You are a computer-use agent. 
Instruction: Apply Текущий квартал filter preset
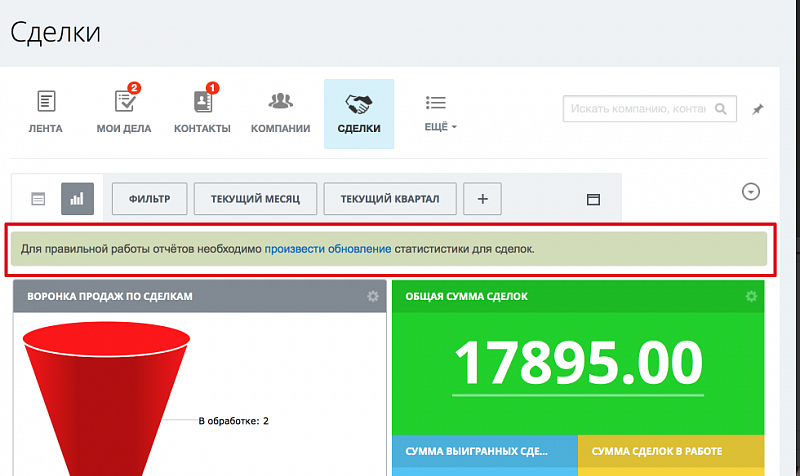(x=390, y=198)
